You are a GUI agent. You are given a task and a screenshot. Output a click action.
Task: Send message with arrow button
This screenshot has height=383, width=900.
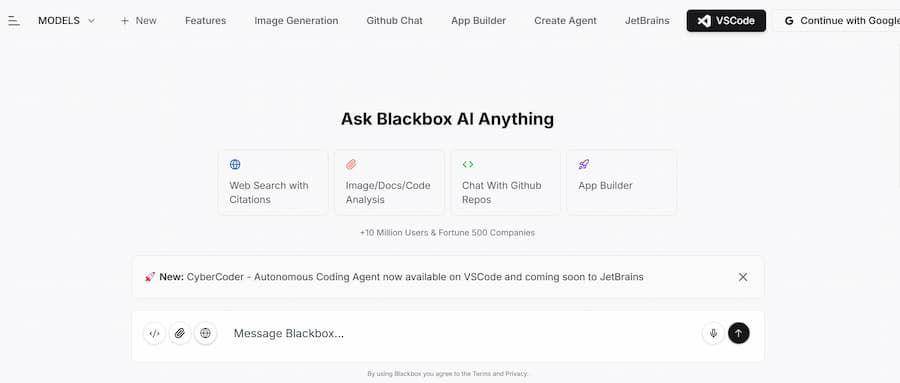[739, 333]
